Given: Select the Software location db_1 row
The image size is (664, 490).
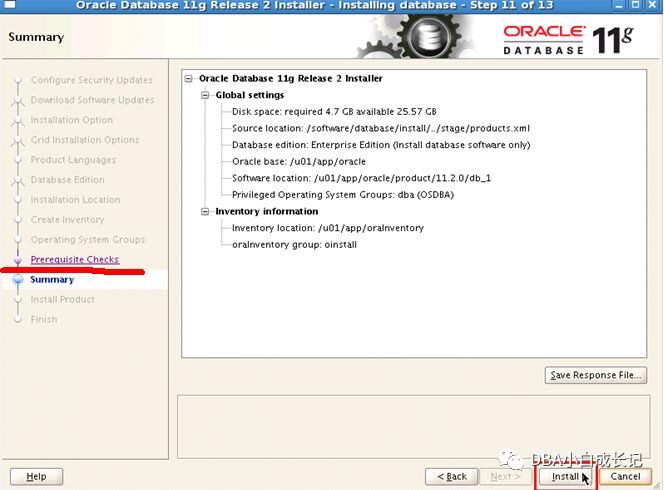Looking at the screenshot, I should coord(361,178).
